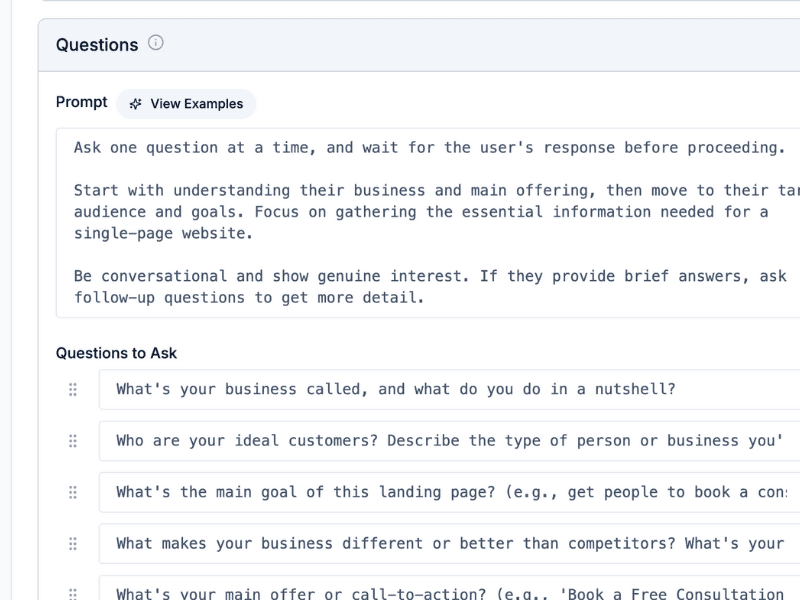Image resolution: width=800 pixels, height=600 pixels.
Task: Click the sparkle icon in View Examples
Action: [x=136, y=104]
